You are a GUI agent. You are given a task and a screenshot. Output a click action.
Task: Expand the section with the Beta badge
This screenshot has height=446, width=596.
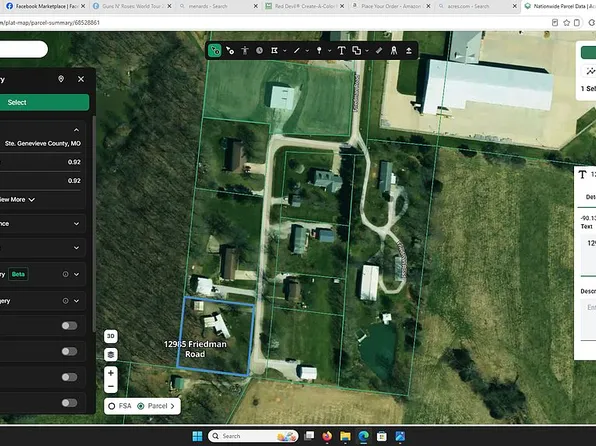click(76, 274)
